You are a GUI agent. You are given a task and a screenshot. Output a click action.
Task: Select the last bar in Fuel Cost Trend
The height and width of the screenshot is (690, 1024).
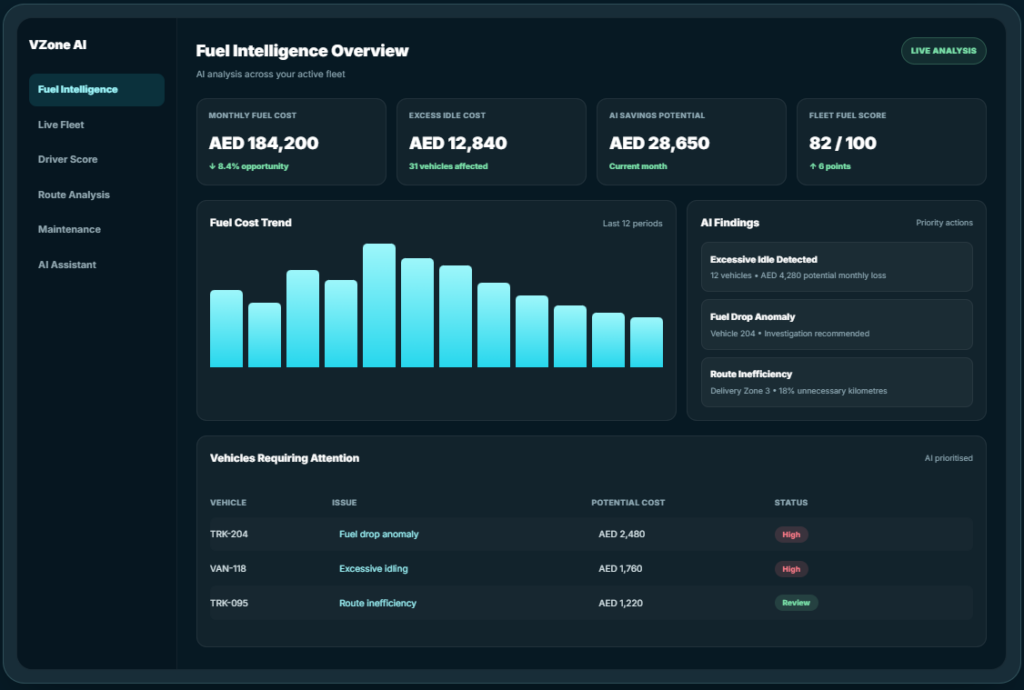[647, 342]
